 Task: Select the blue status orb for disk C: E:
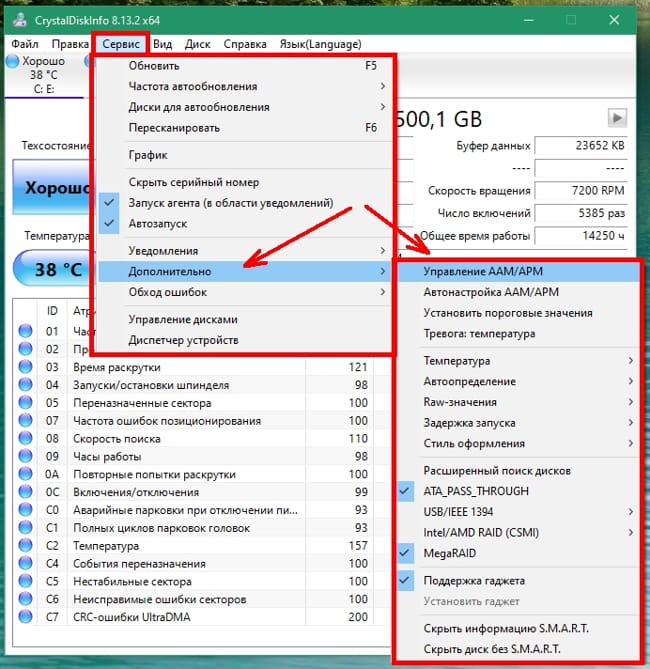coord(13,61)
